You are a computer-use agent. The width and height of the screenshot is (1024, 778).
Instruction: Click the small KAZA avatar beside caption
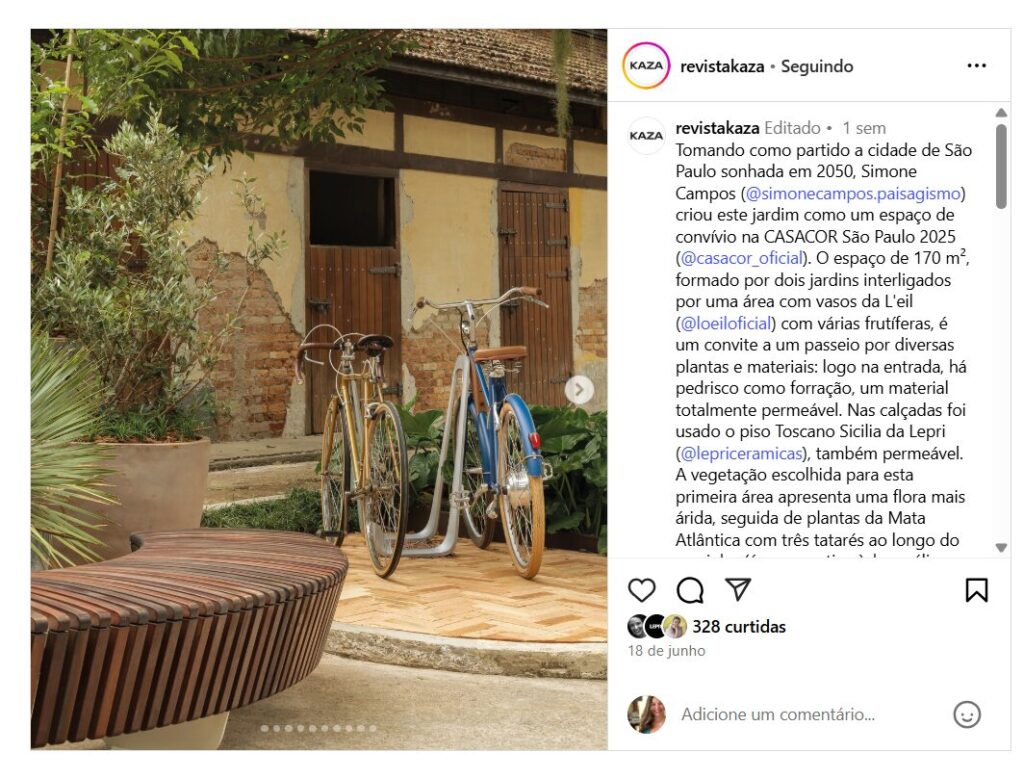(x=646, y=136)
